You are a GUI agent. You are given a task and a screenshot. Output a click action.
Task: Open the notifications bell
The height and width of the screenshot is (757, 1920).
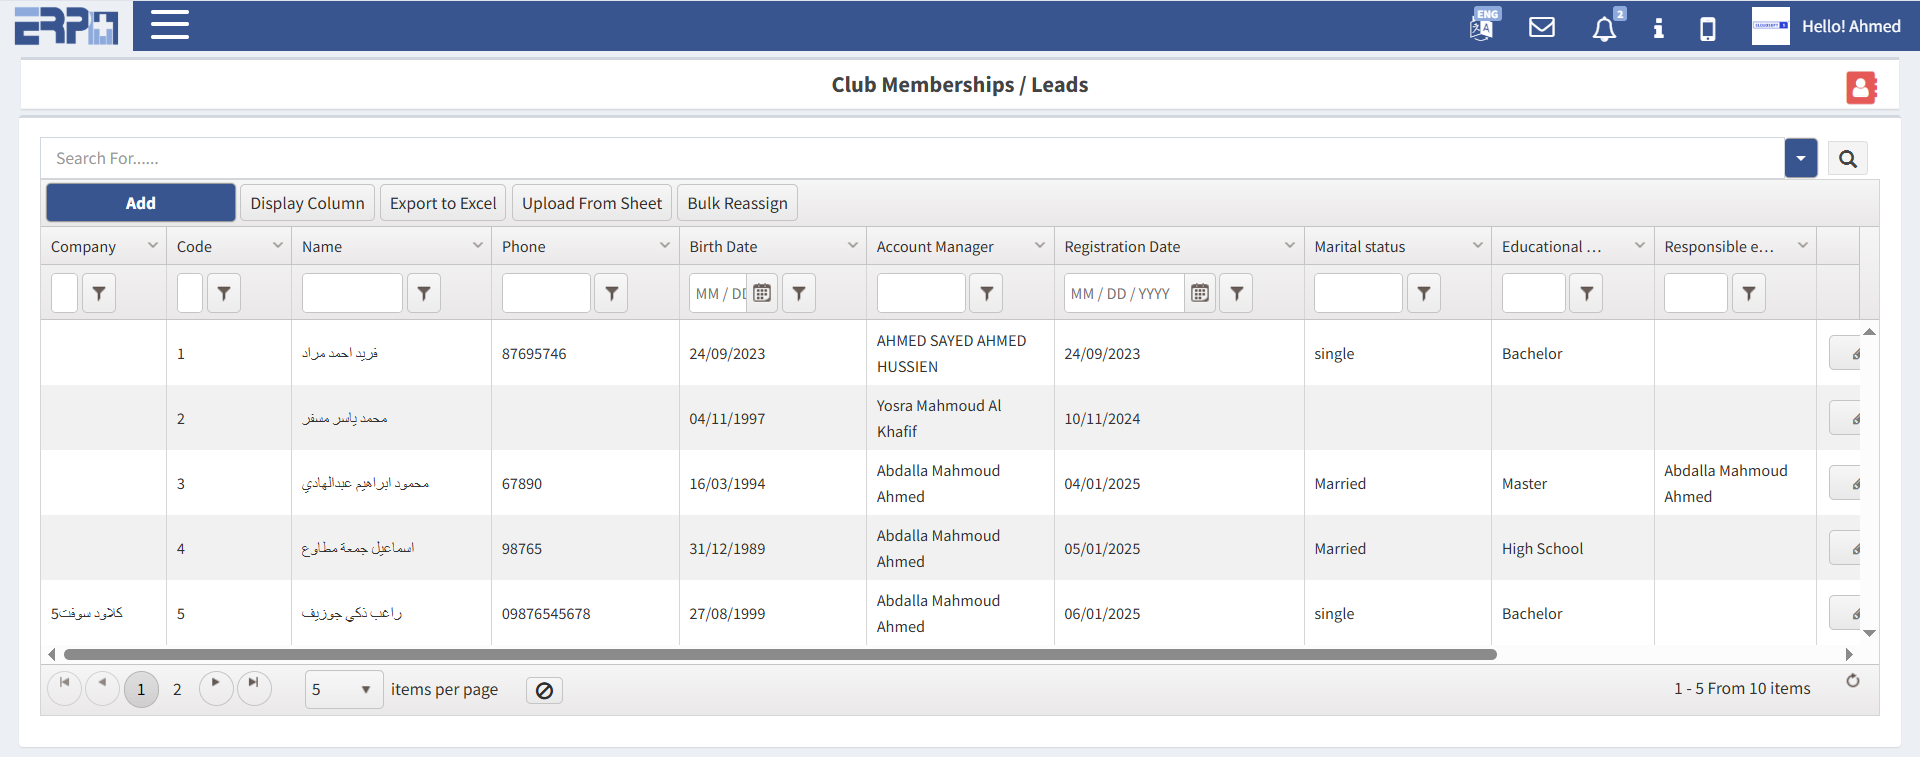pos(1604,28)
